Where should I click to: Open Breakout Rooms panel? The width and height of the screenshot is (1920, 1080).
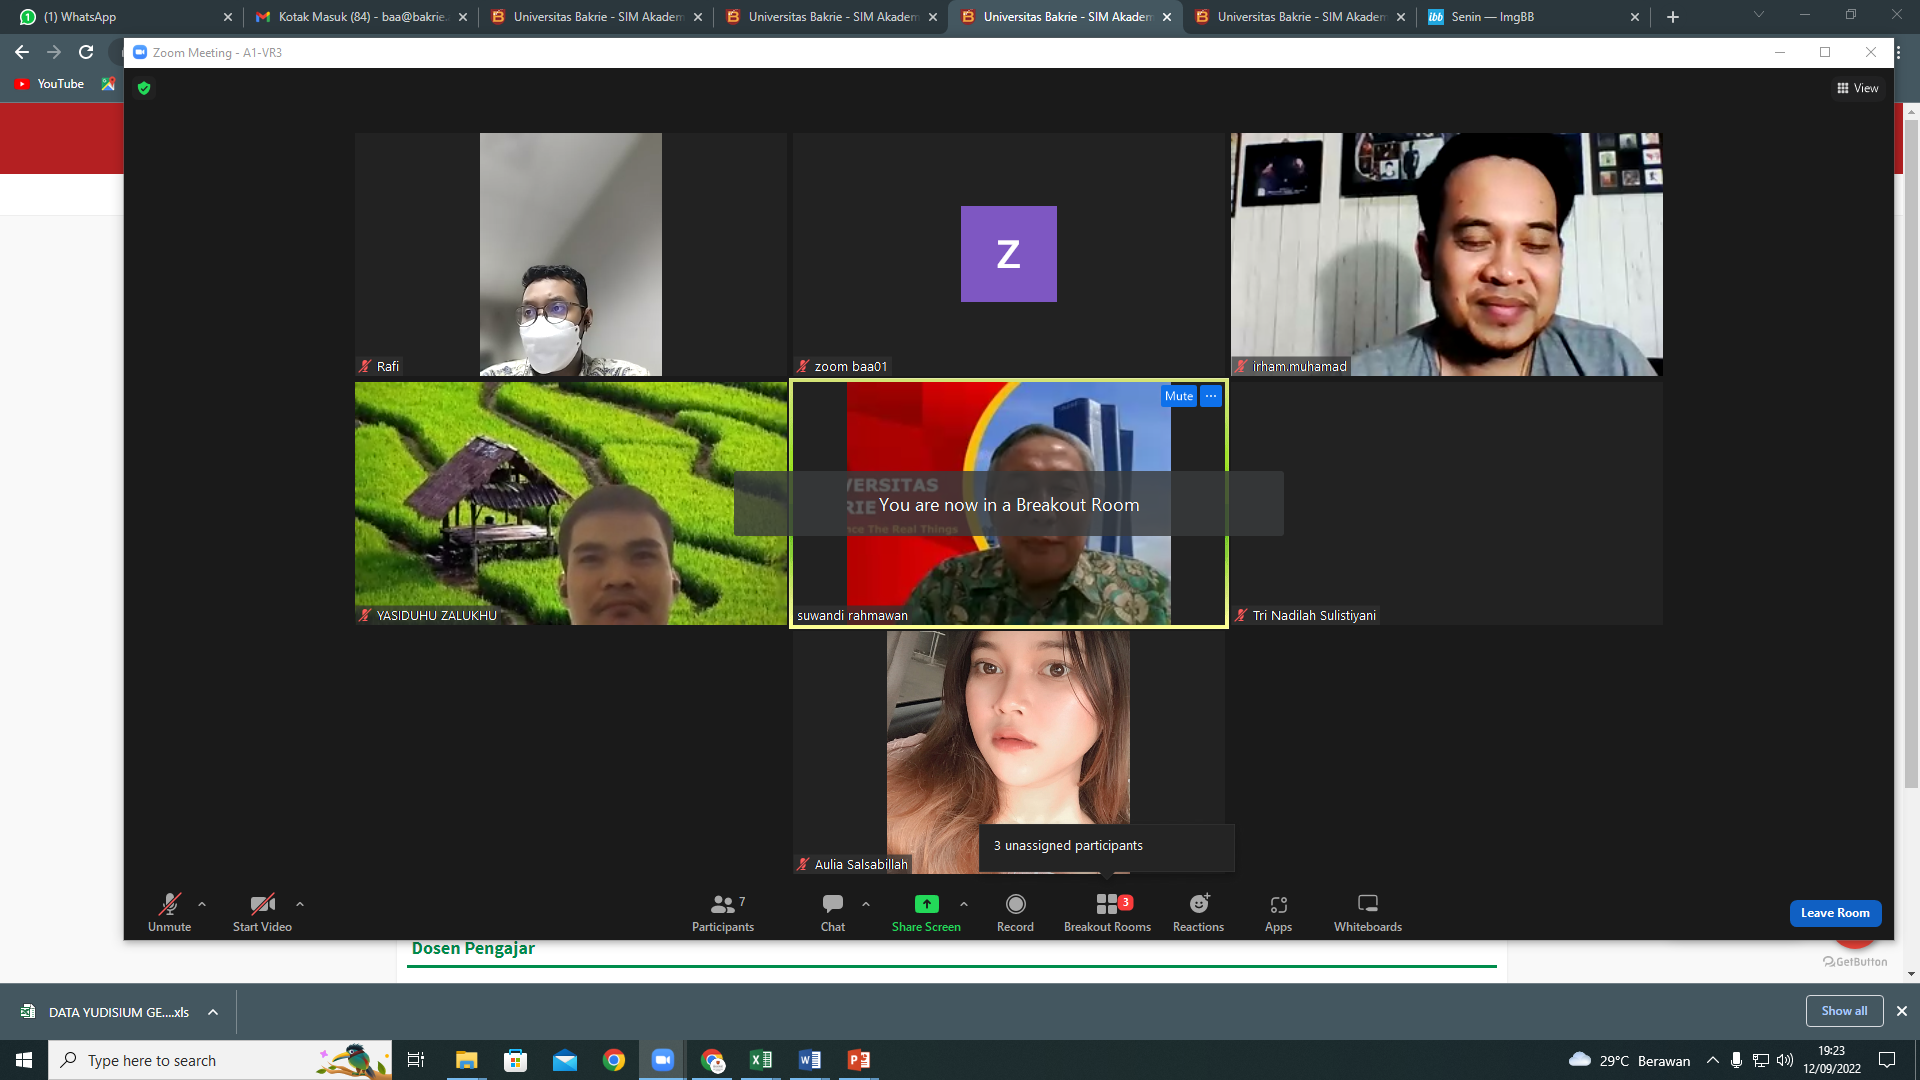tap(1107, 912)
